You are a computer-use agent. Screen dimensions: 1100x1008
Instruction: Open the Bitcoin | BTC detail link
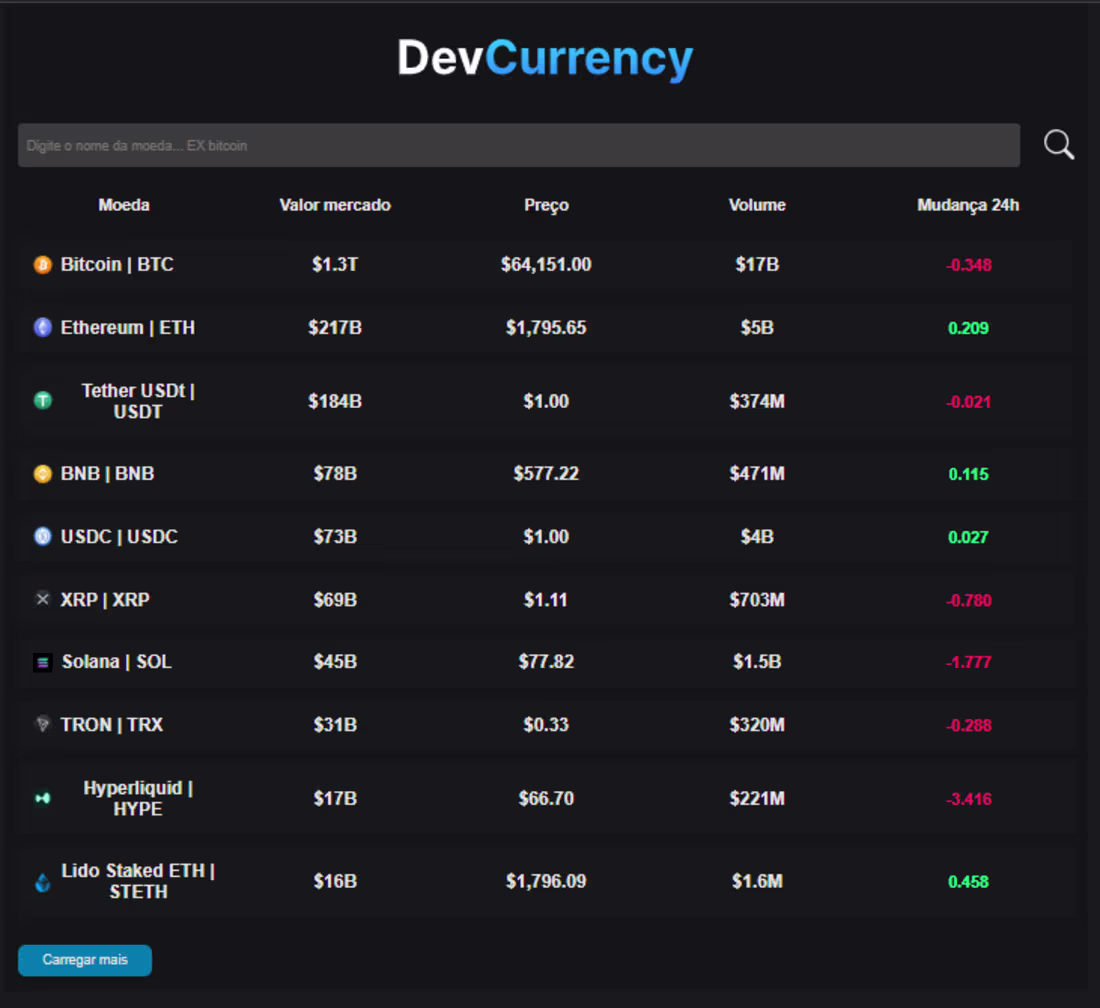pos(117,264)
